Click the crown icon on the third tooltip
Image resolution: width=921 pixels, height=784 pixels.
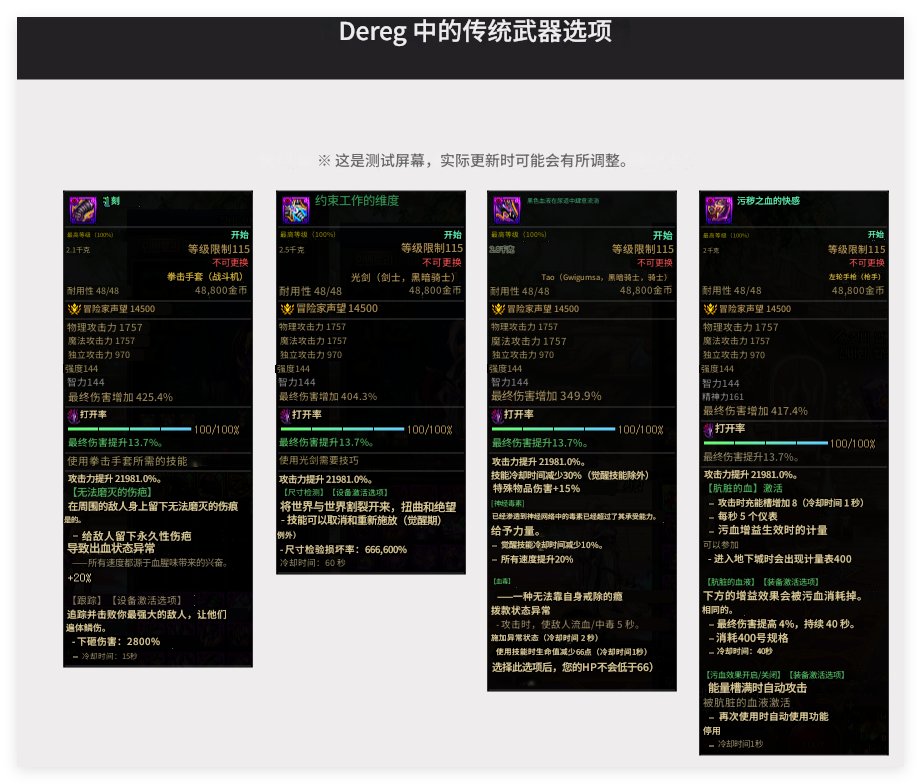click(498, 308)
